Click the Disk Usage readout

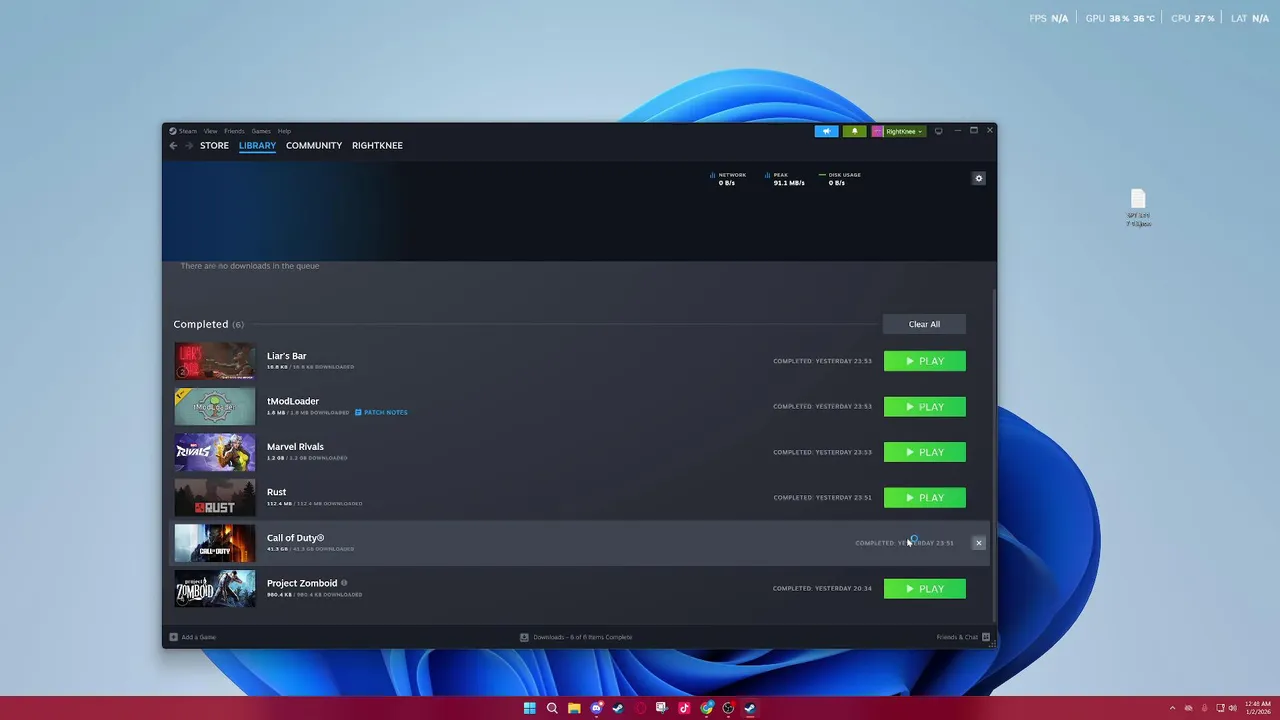[840, 179]
